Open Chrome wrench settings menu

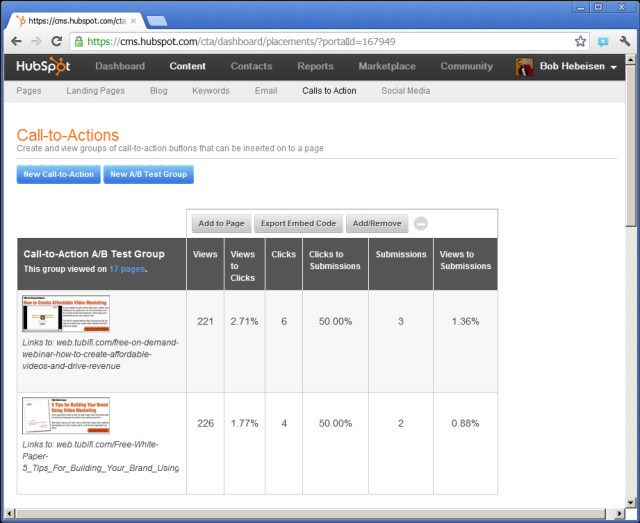(625, 41)
